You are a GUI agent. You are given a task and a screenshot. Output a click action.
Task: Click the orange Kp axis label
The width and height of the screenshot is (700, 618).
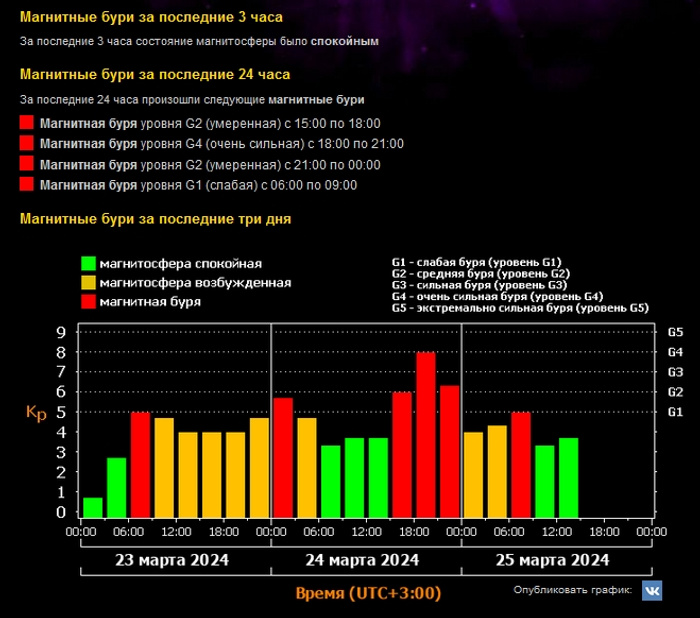[36, 412]
